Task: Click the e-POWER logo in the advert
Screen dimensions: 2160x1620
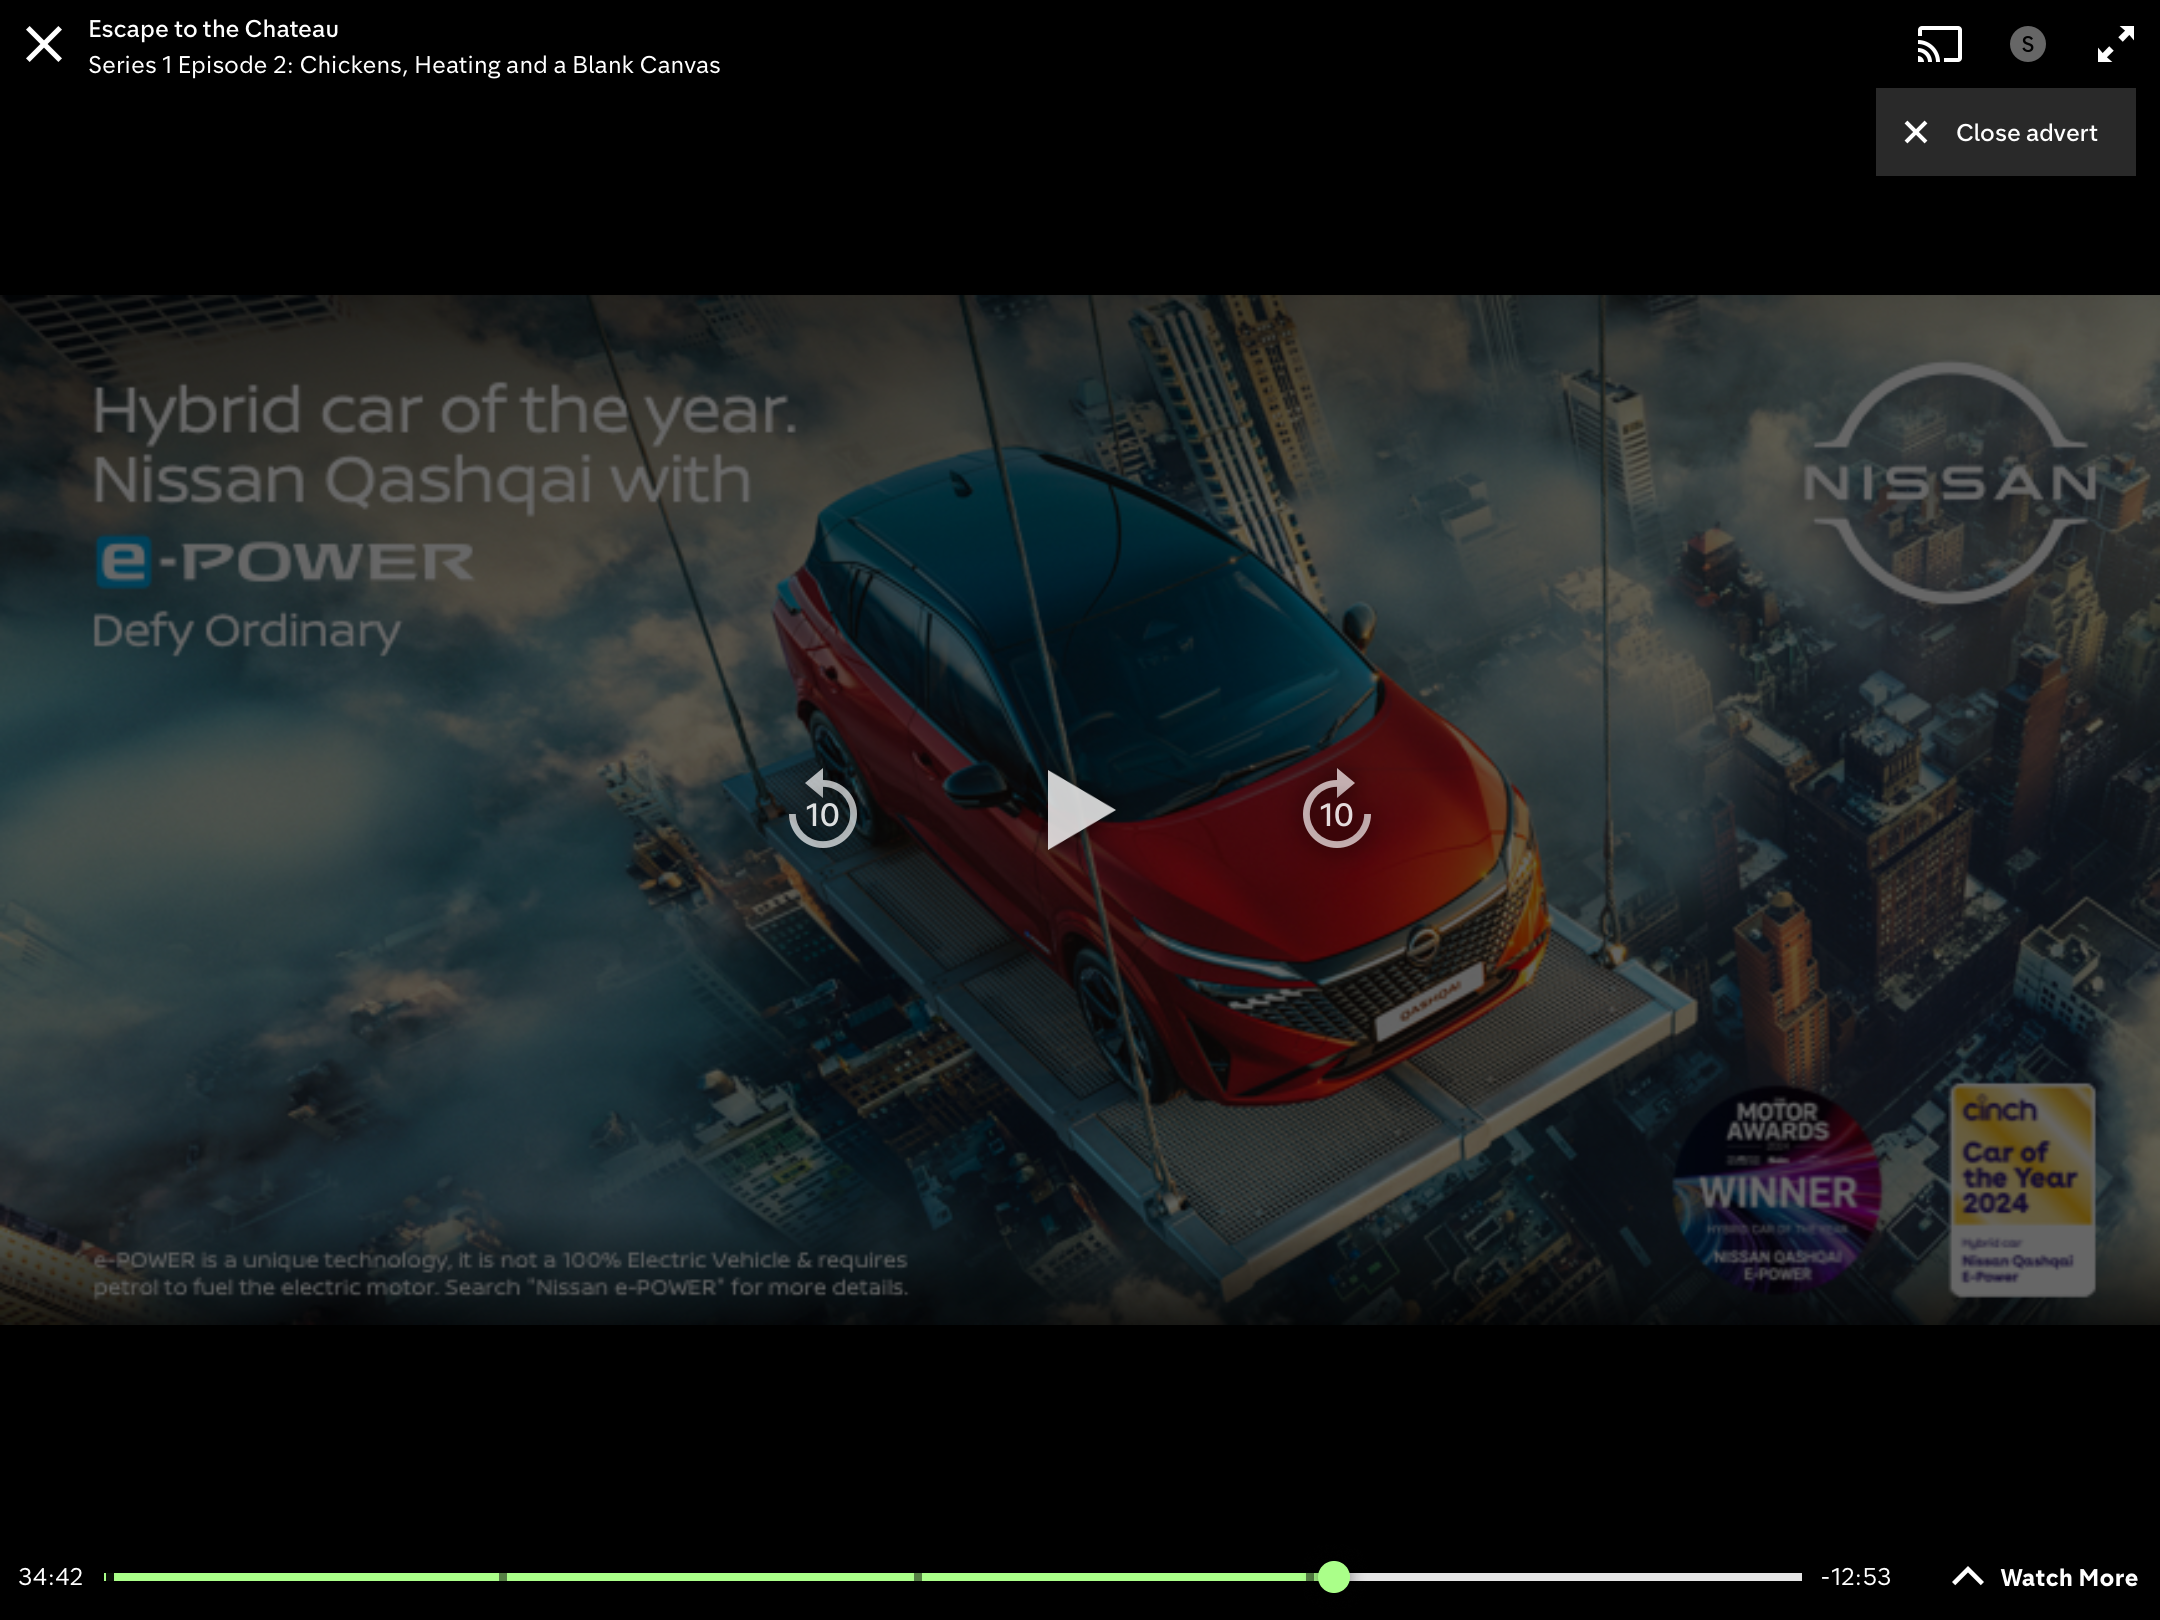Action: coord(284,561)
